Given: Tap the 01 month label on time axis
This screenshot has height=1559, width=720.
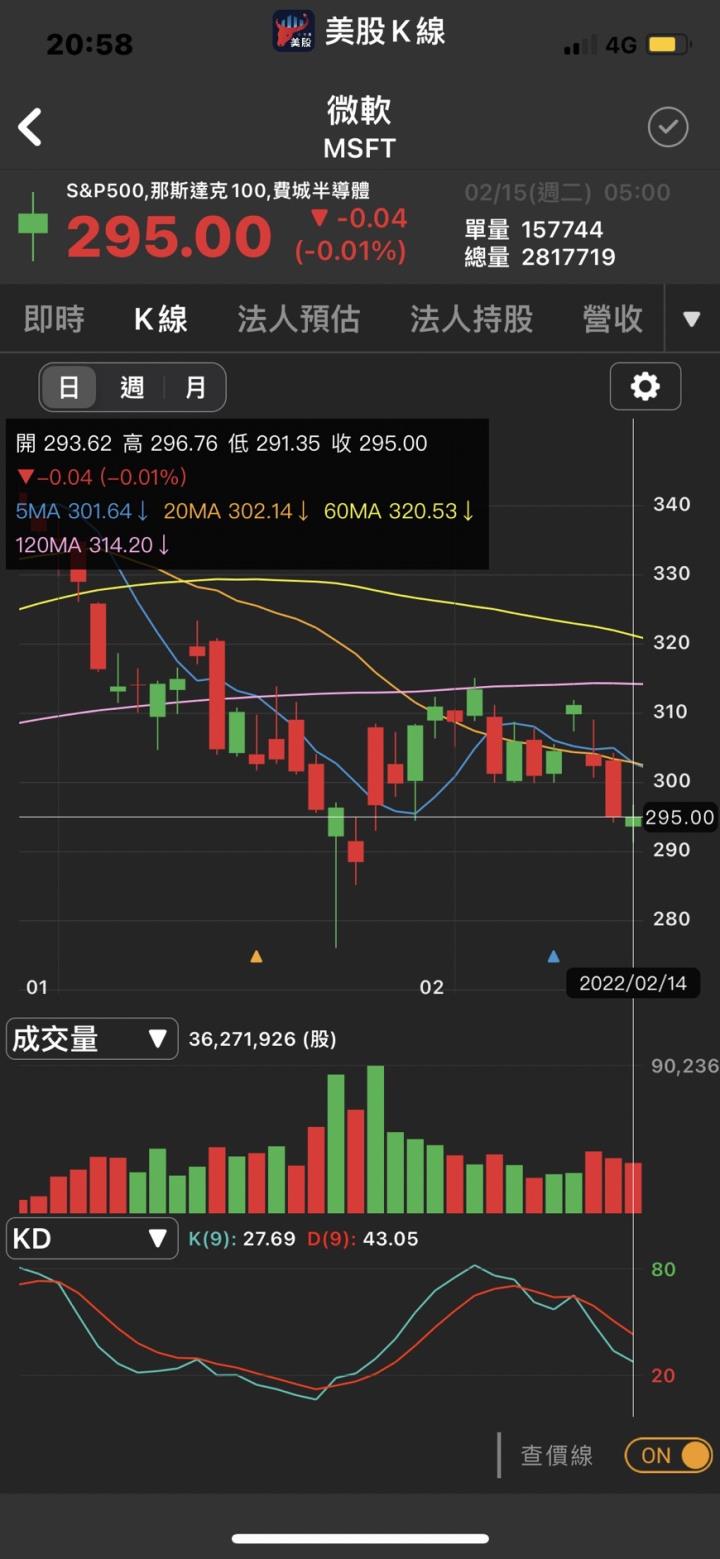Looking at the screenshot, I should (37, 987).
